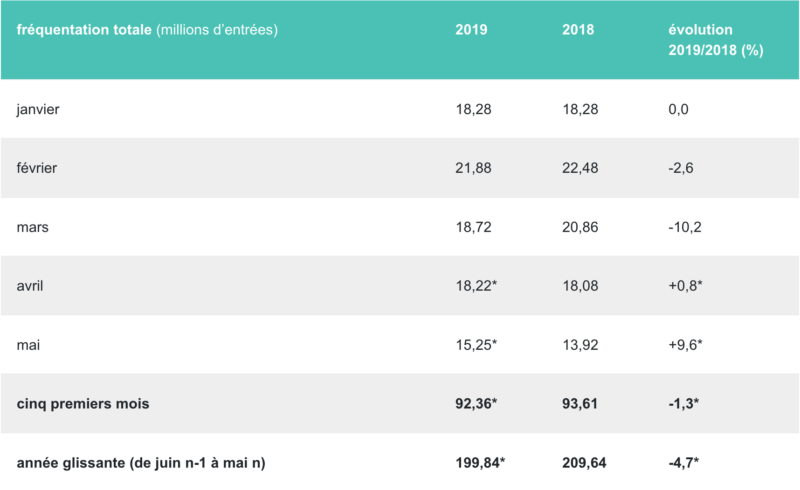Select the 2018 column header
This screenshot has width=800, height=490.
(x=578, y=30)
